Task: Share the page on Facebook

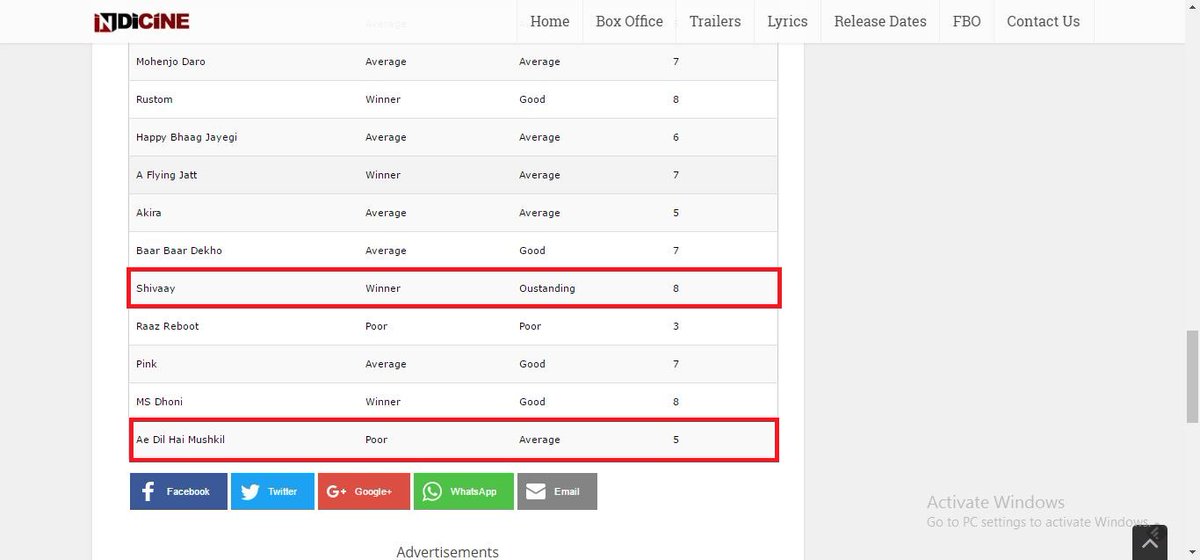Action: pyautogui.click(x=179, y=491)
